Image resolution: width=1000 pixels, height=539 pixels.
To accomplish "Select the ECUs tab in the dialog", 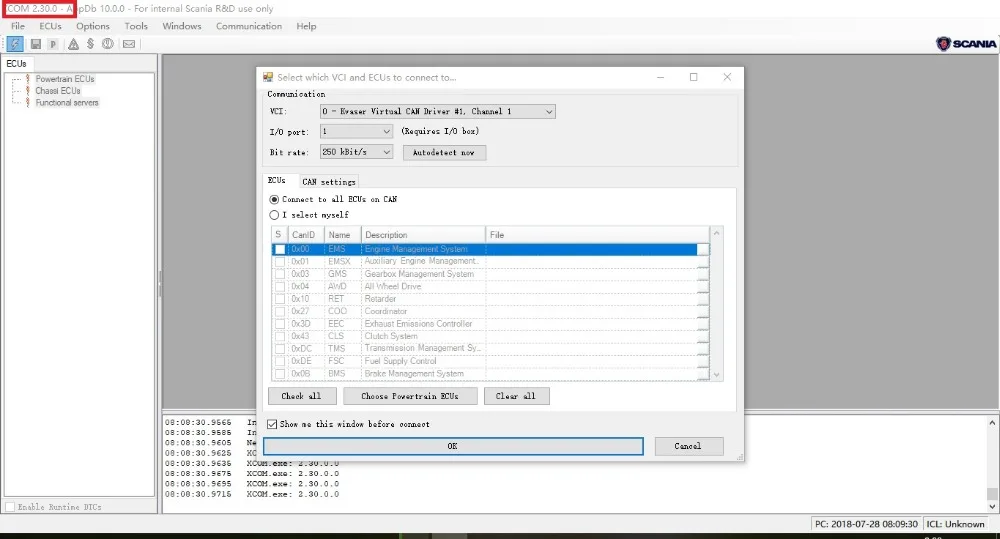I will [277, 181].
